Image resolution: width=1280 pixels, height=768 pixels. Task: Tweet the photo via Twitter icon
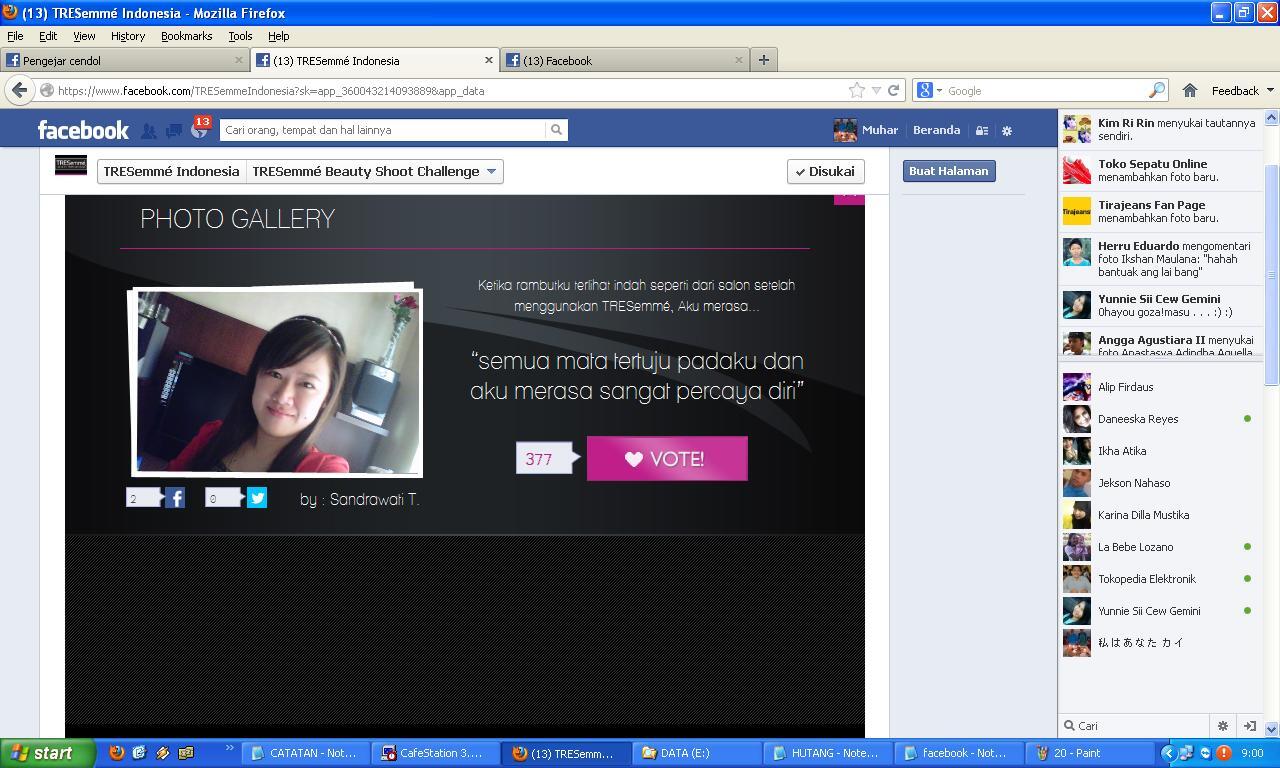tap(257, 498)
